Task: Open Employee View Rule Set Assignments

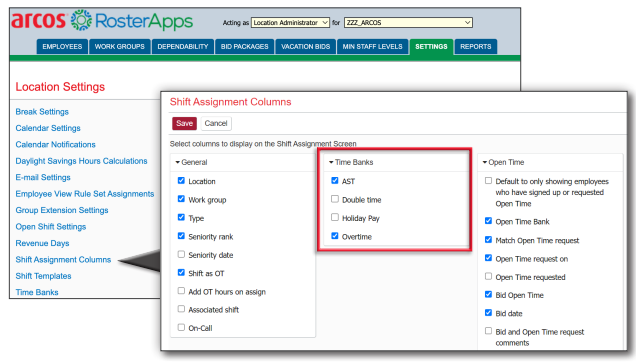Action: coord(85,194)
